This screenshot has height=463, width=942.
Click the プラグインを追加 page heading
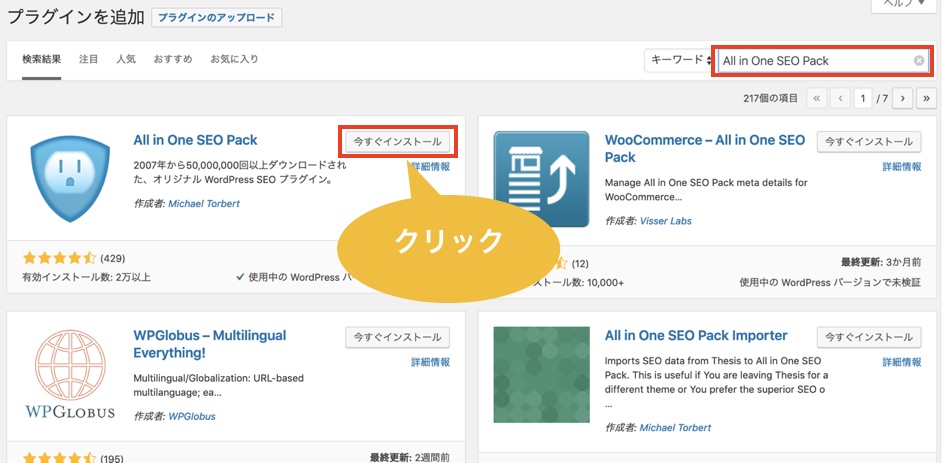click(x=75, y=17)
